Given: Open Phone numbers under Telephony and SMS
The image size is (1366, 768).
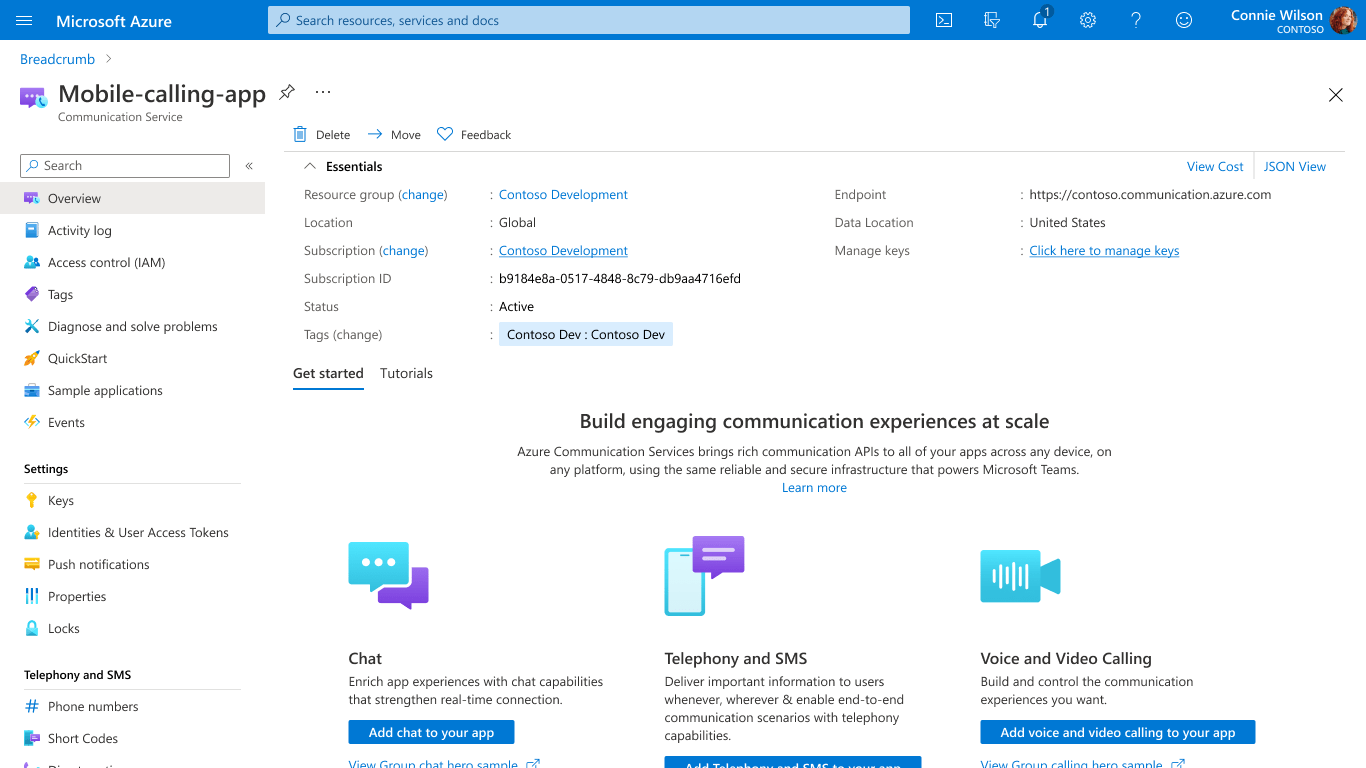Looking at the screenshot, I should tap(94, 706).
